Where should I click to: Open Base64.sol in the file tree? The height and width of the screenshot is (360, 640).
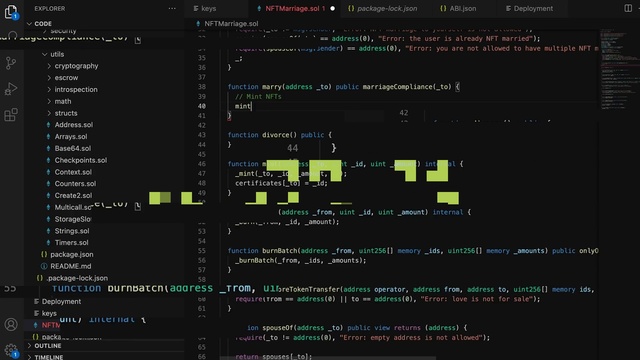[73, 149]
